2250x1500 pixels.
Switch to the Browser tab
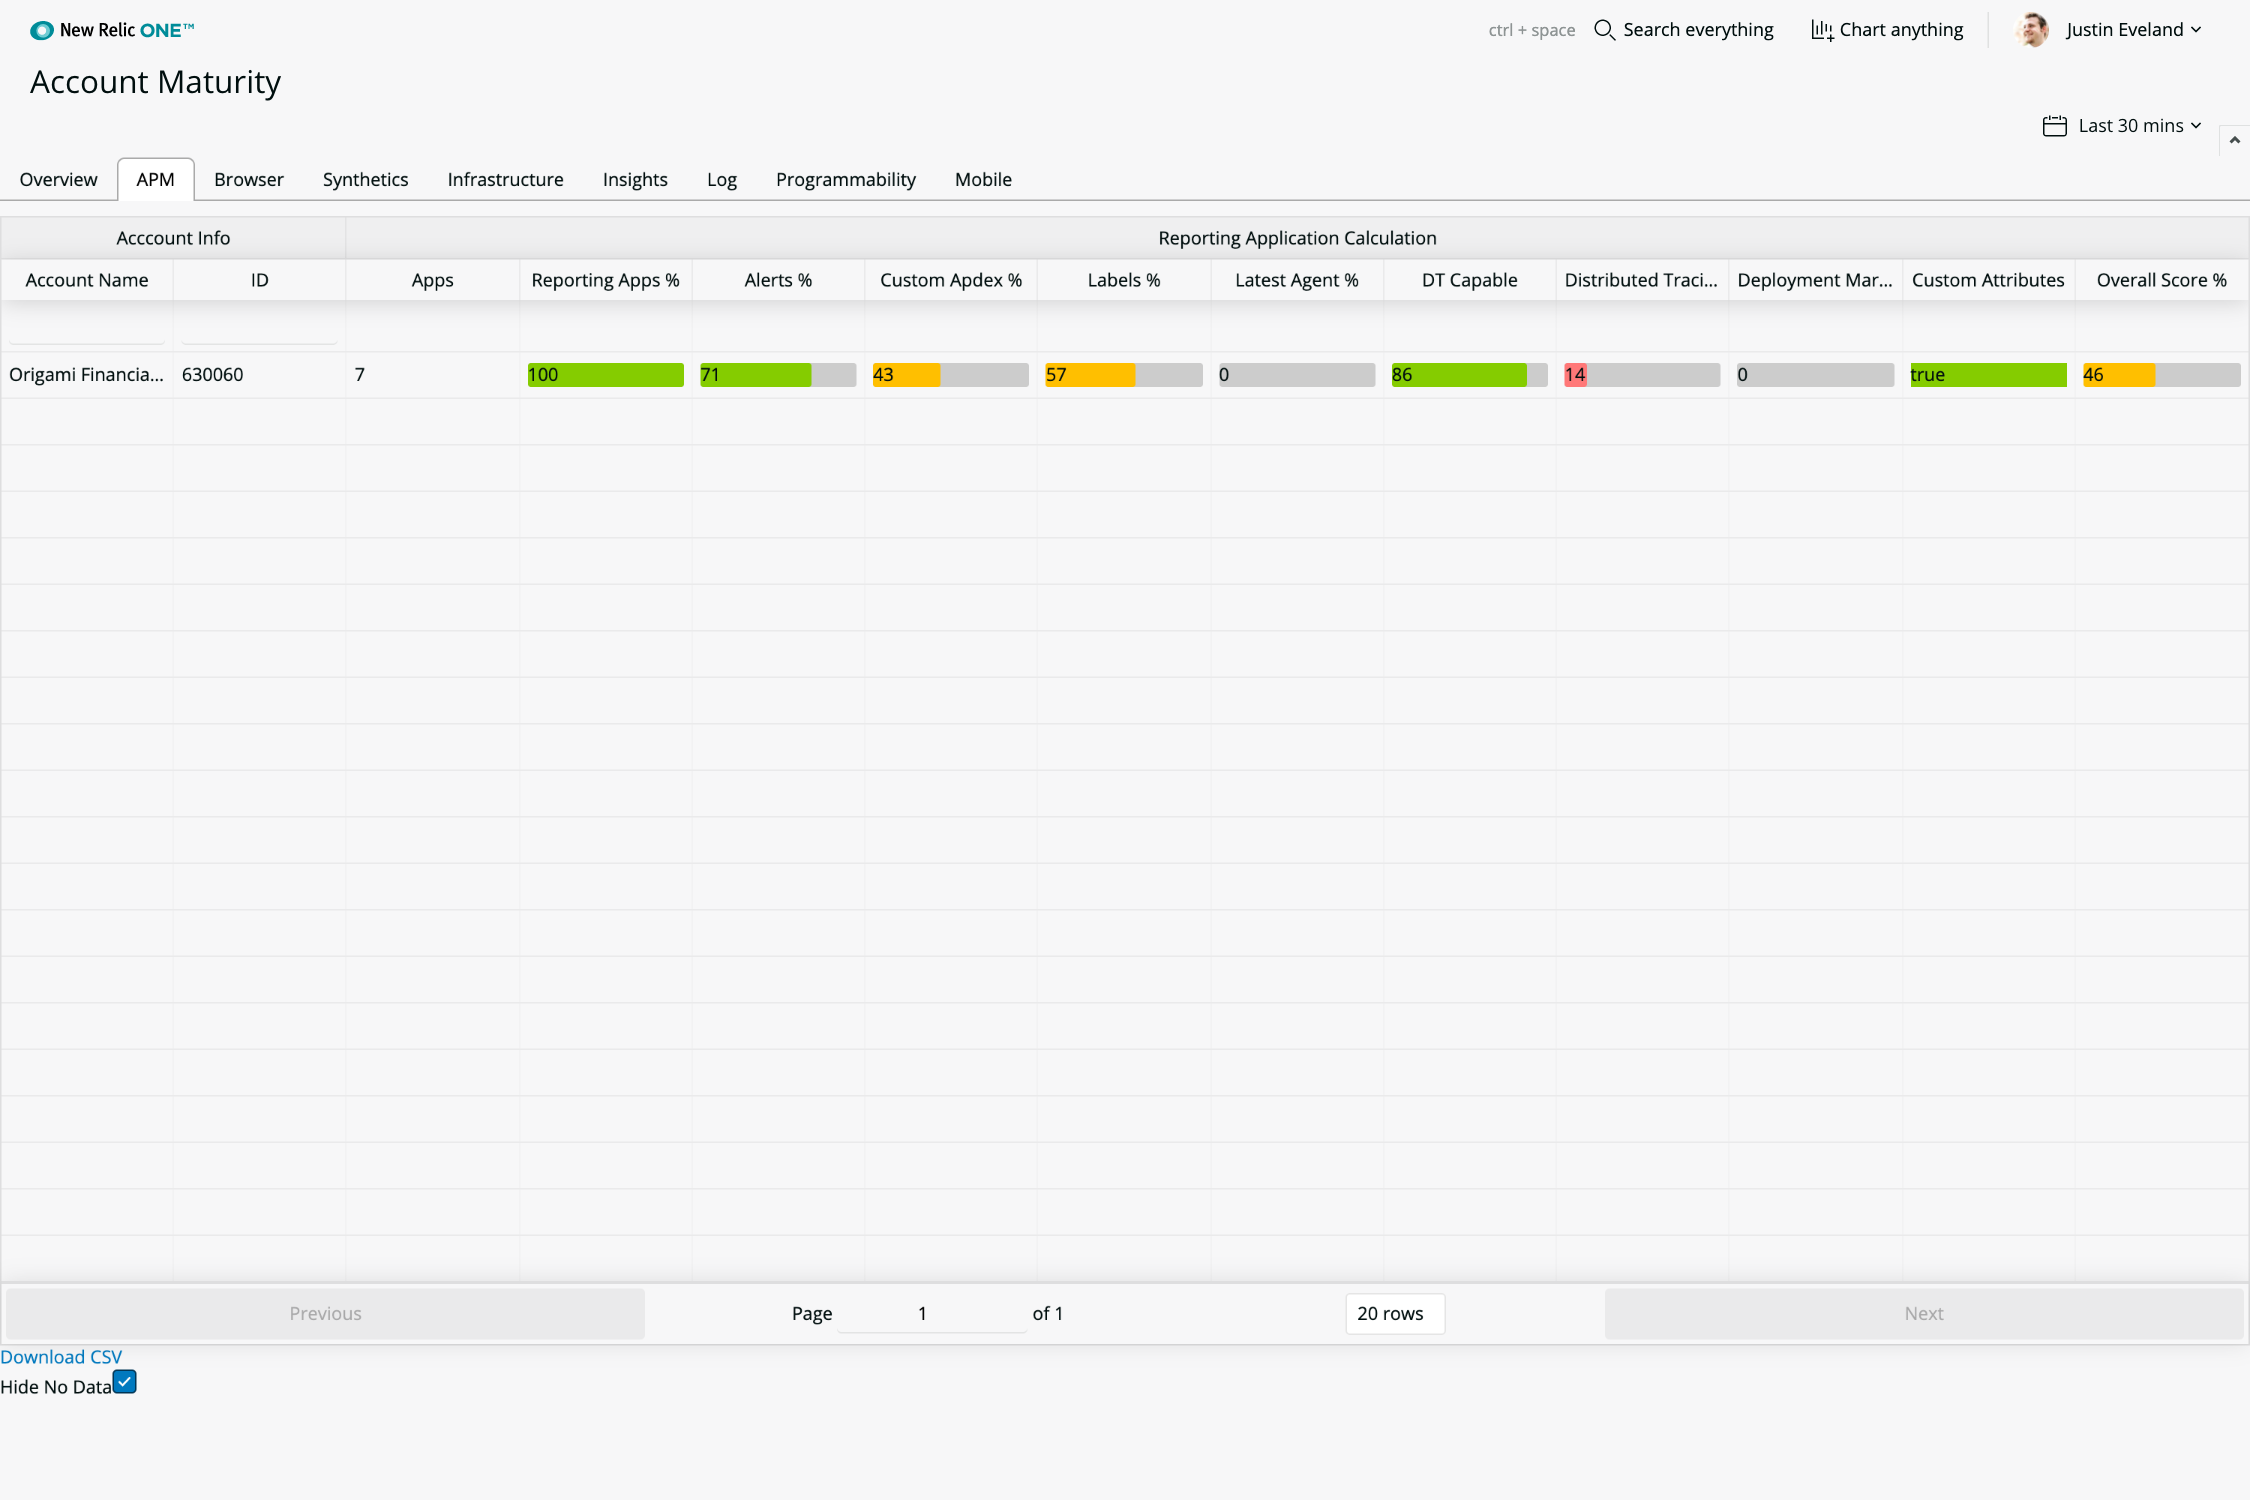pyautogui.click(x=248, y=179)
